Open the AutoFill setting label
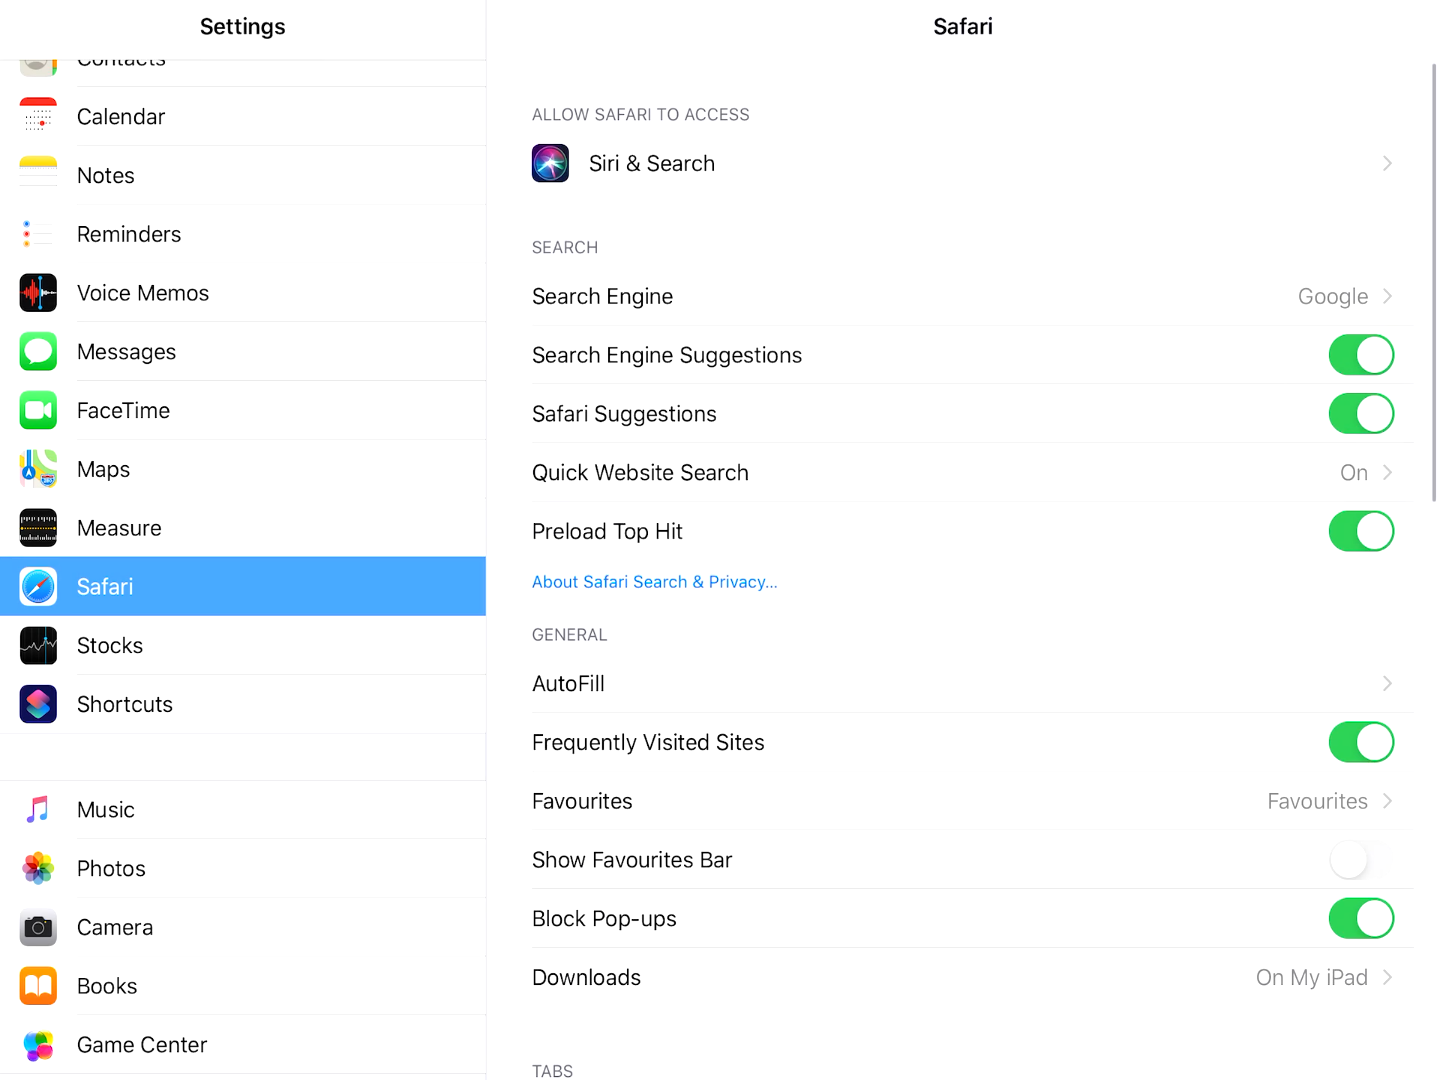Image resolution: width=1440 pixels, height=1080 pixels. coord(568,684)
